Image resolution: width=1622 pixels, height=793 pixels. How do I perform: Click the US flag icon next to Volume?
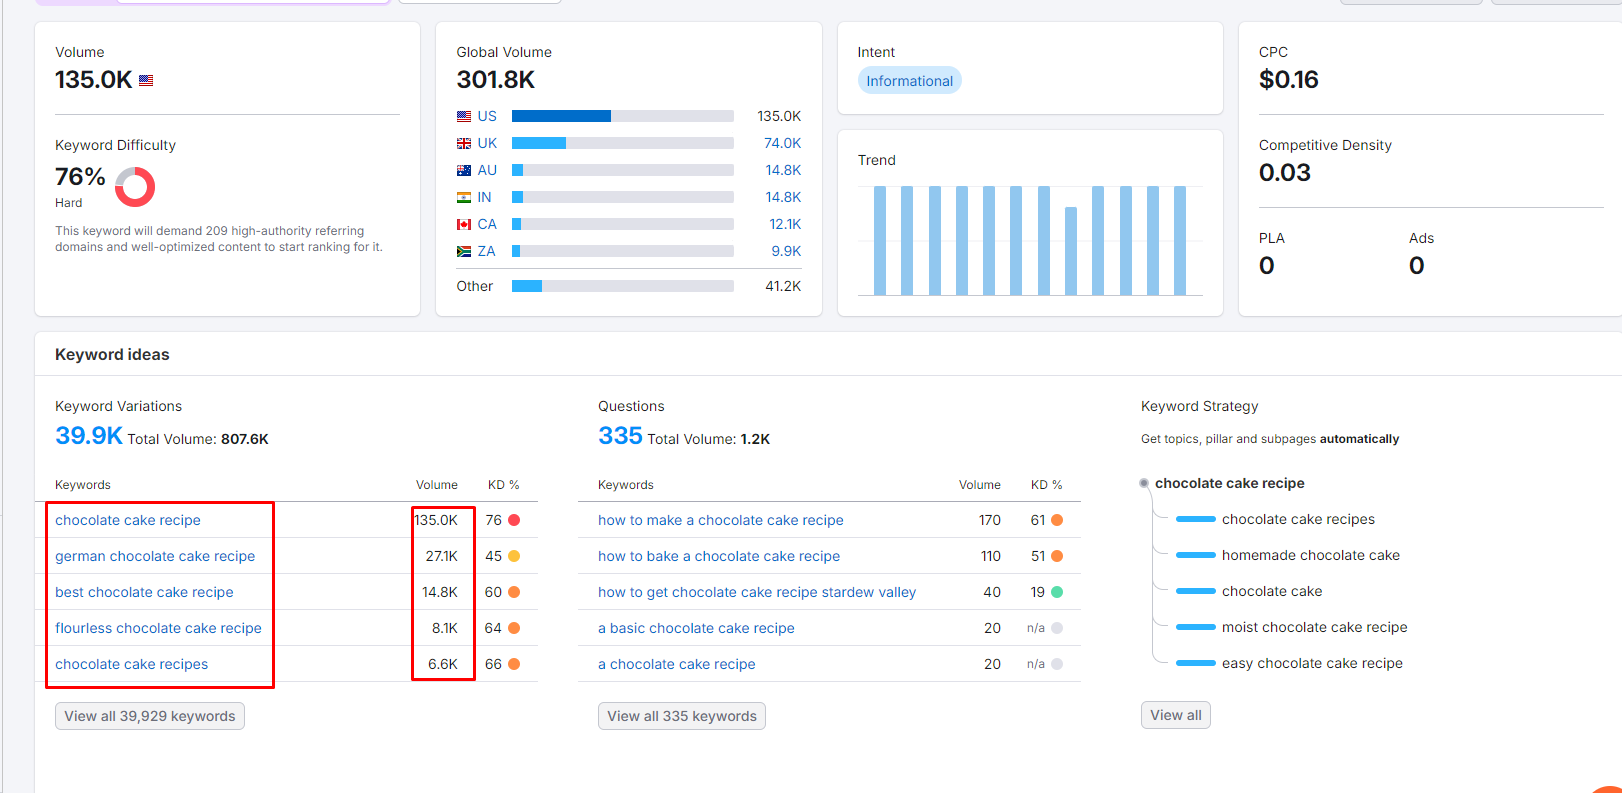click(146, 81)
